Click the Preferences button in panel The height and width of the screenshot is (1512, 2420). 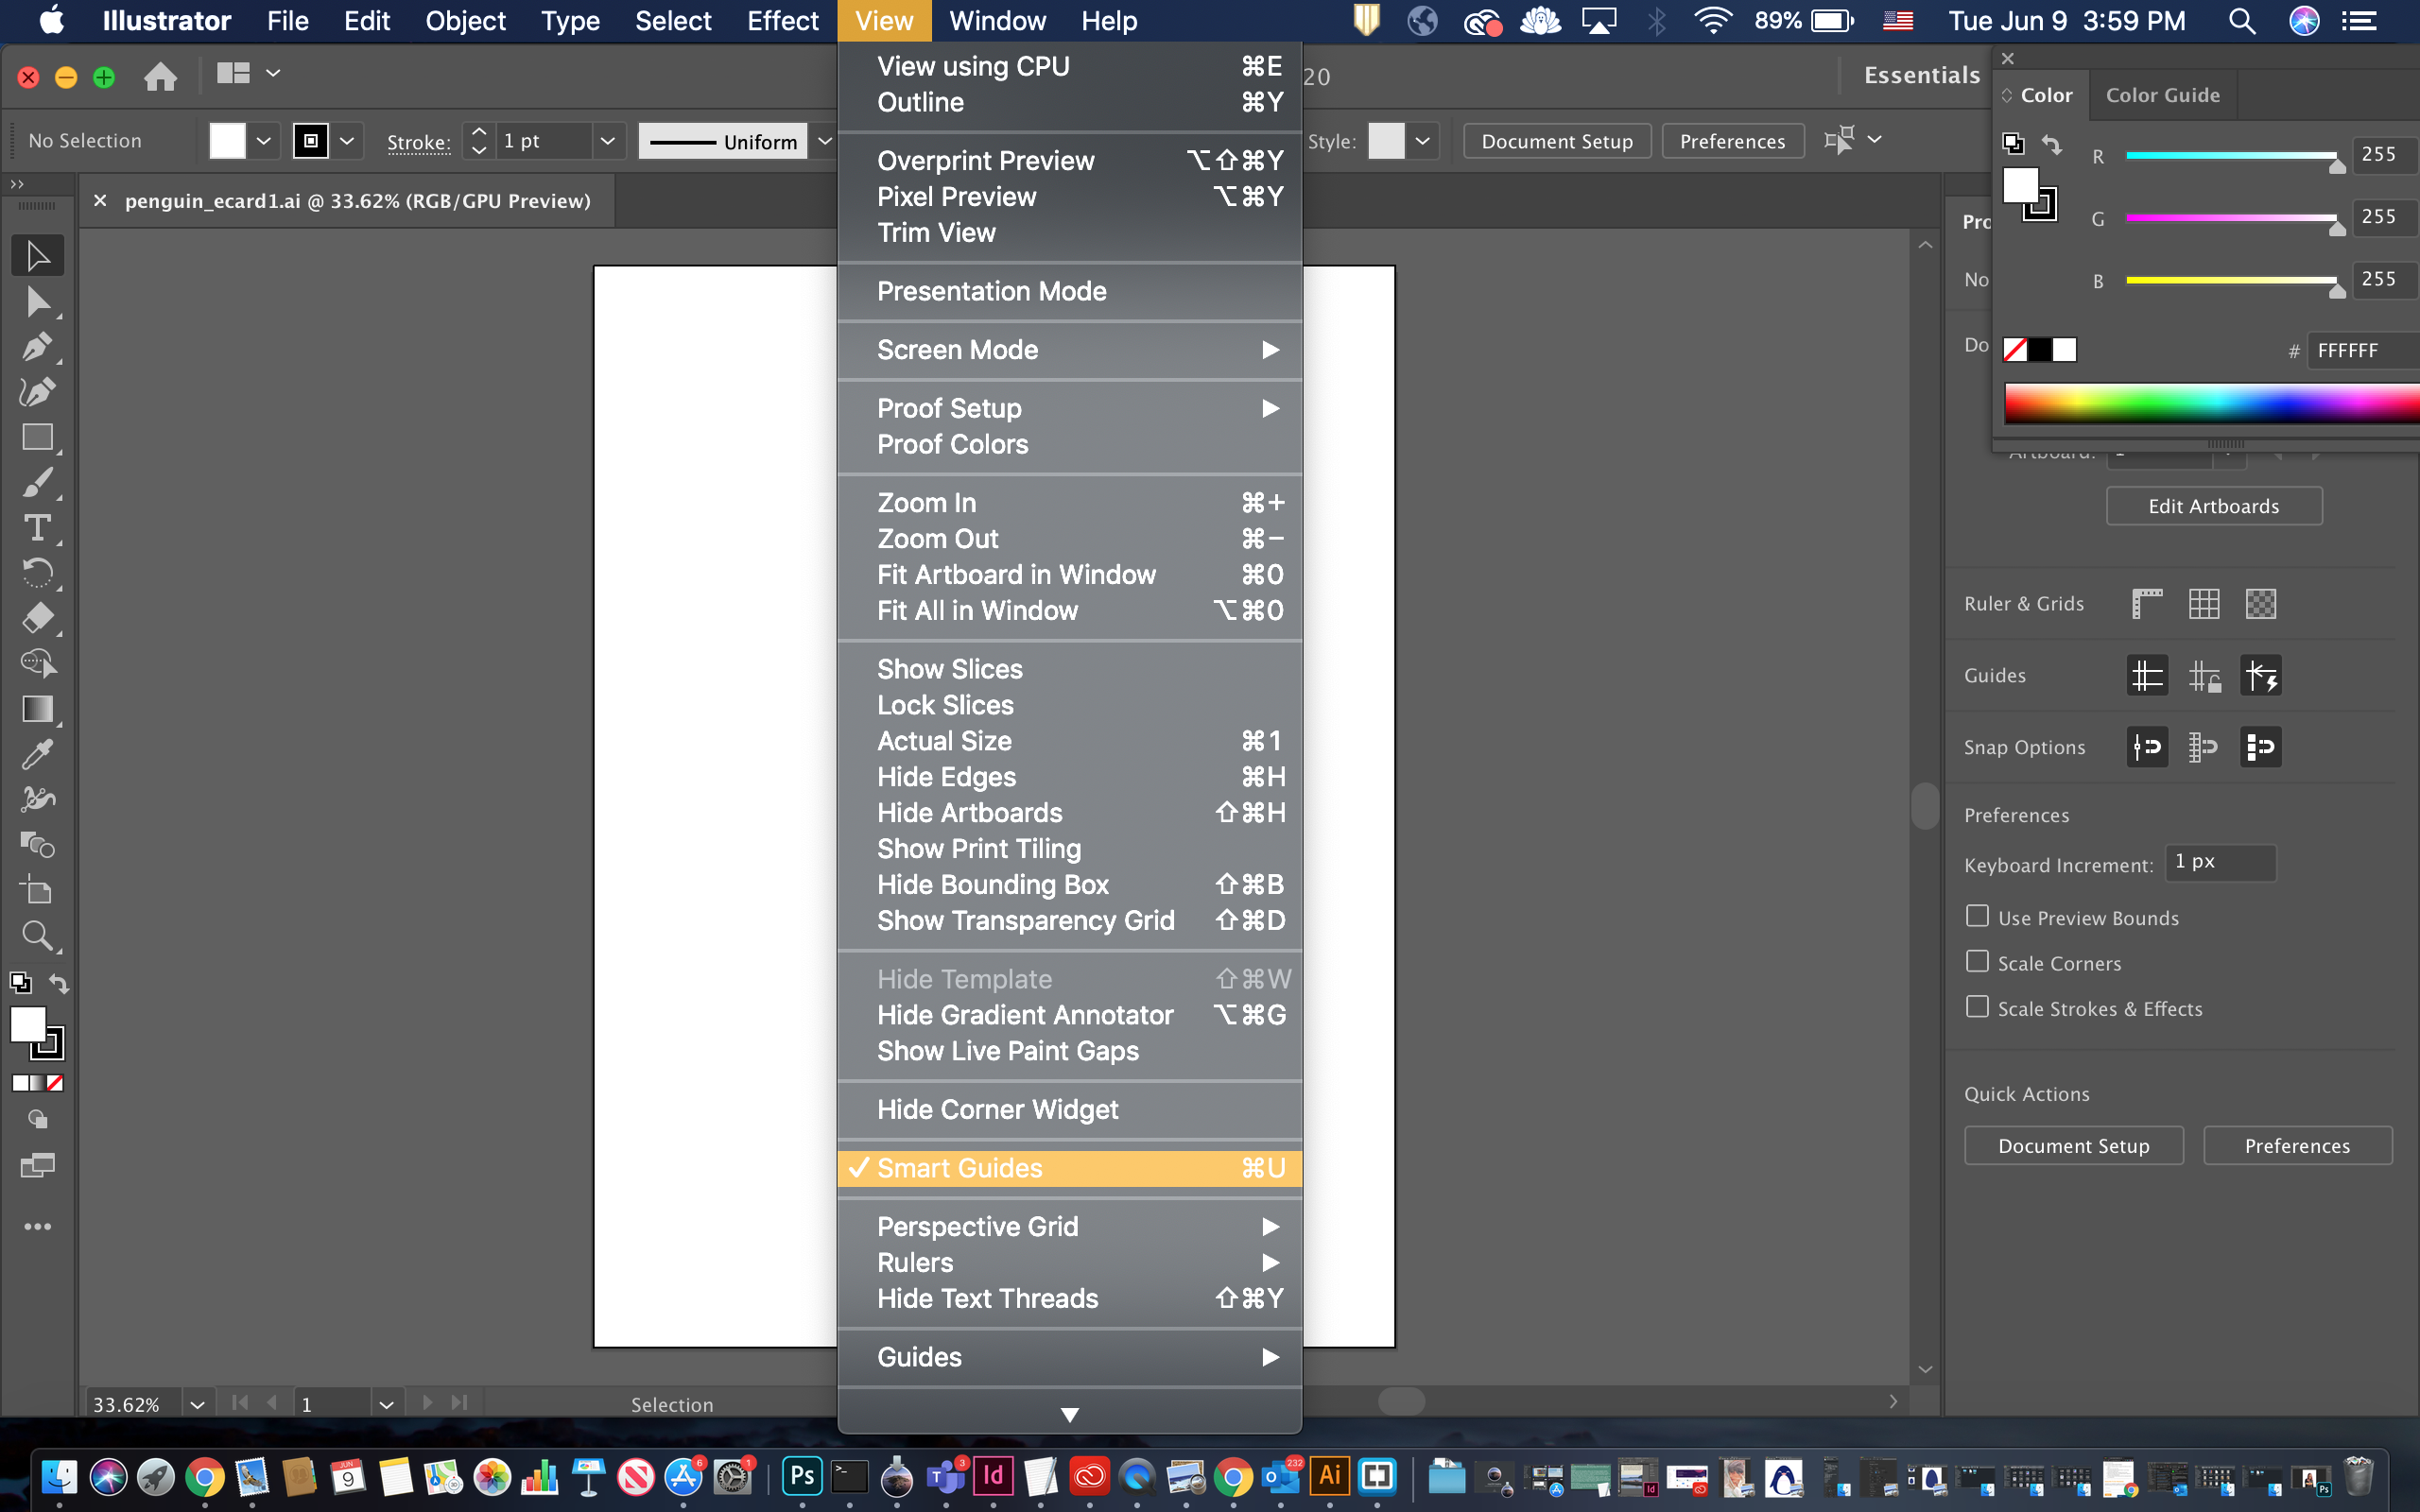(2296, 1146)
